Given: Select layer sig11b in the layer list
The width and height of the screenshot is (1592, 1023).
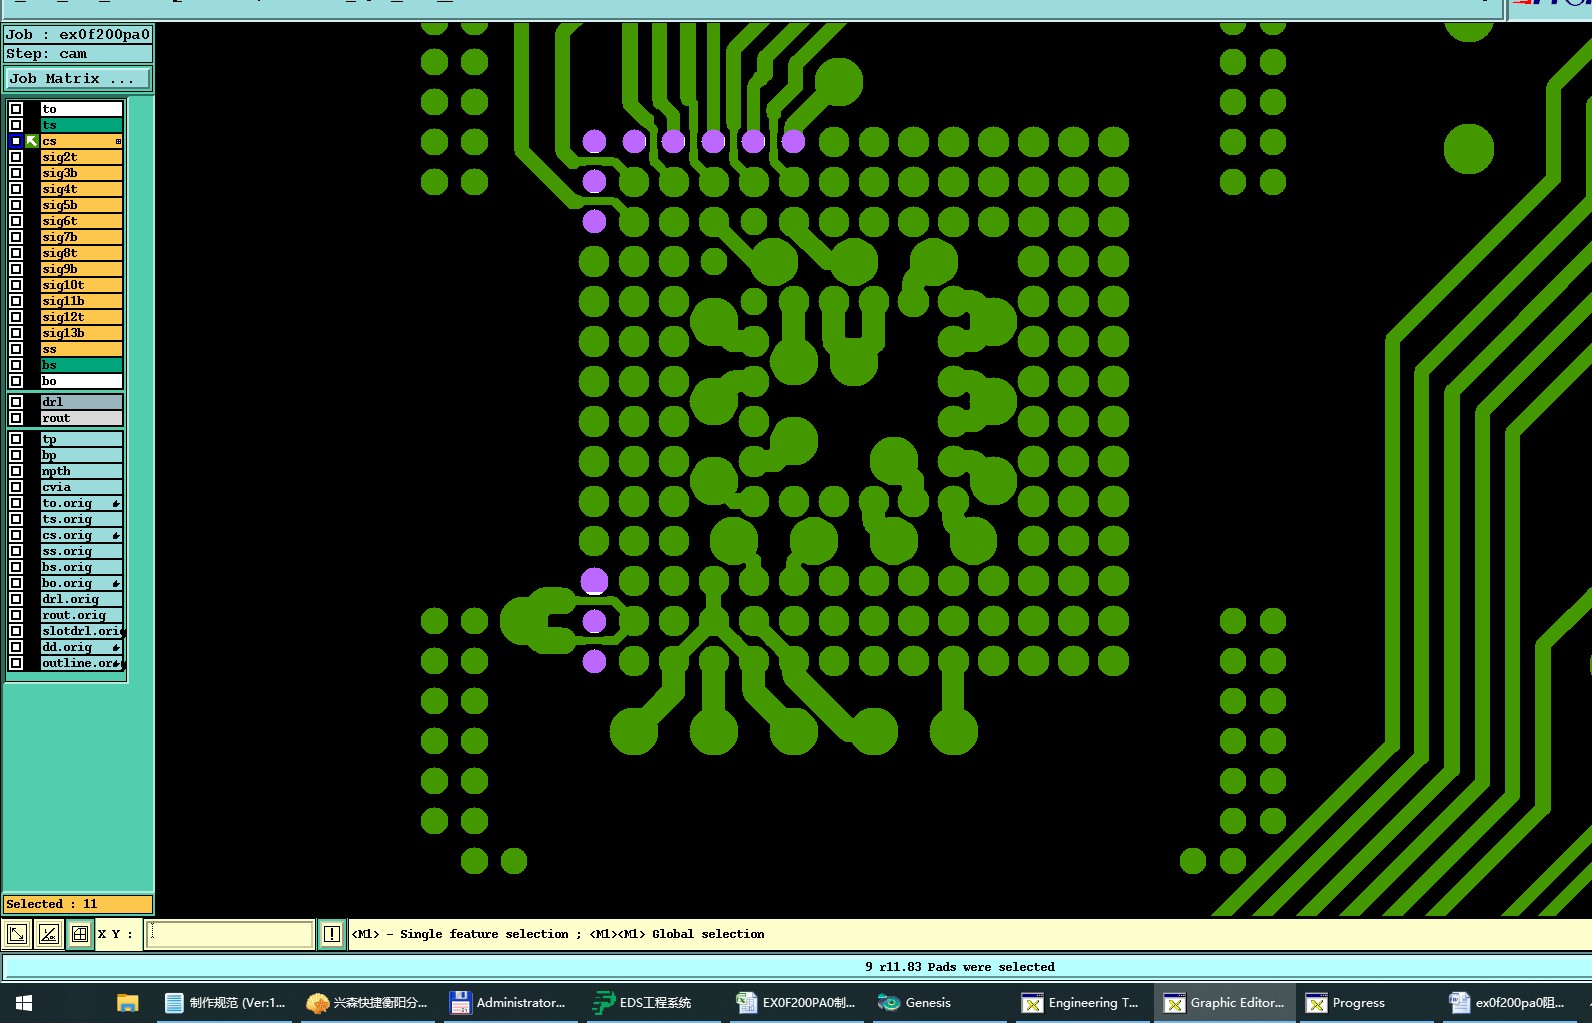Looking at the screenshot, I should pos(81,301).
